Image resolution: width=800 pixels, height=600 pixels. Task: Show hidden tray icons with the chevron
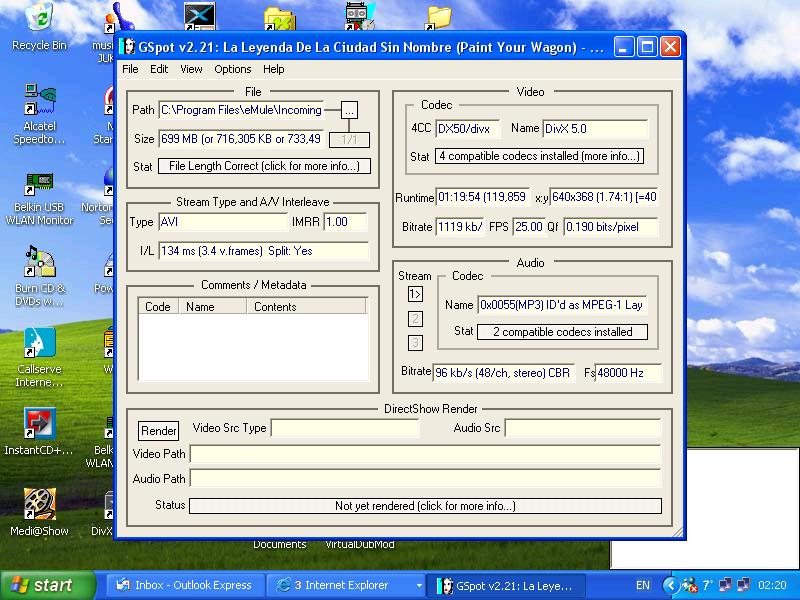pyautogui.click(x=670, y=585)
